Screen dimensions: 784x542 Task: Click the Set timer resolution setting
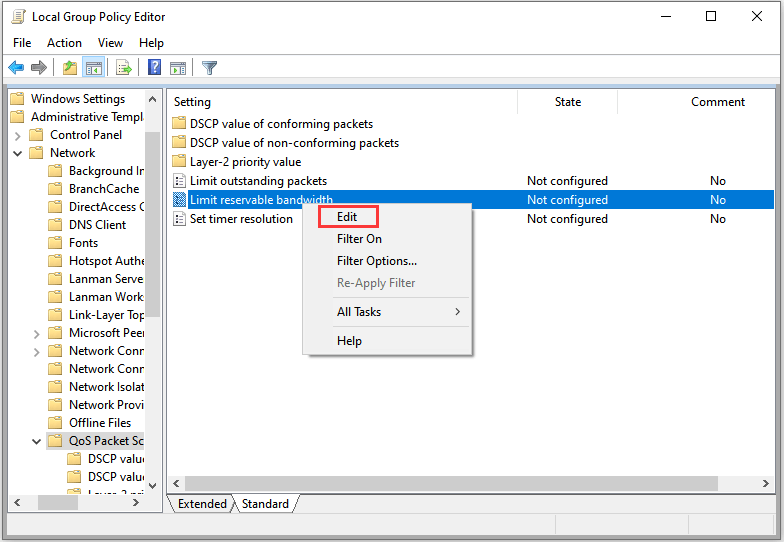click(x=242, y=218)
